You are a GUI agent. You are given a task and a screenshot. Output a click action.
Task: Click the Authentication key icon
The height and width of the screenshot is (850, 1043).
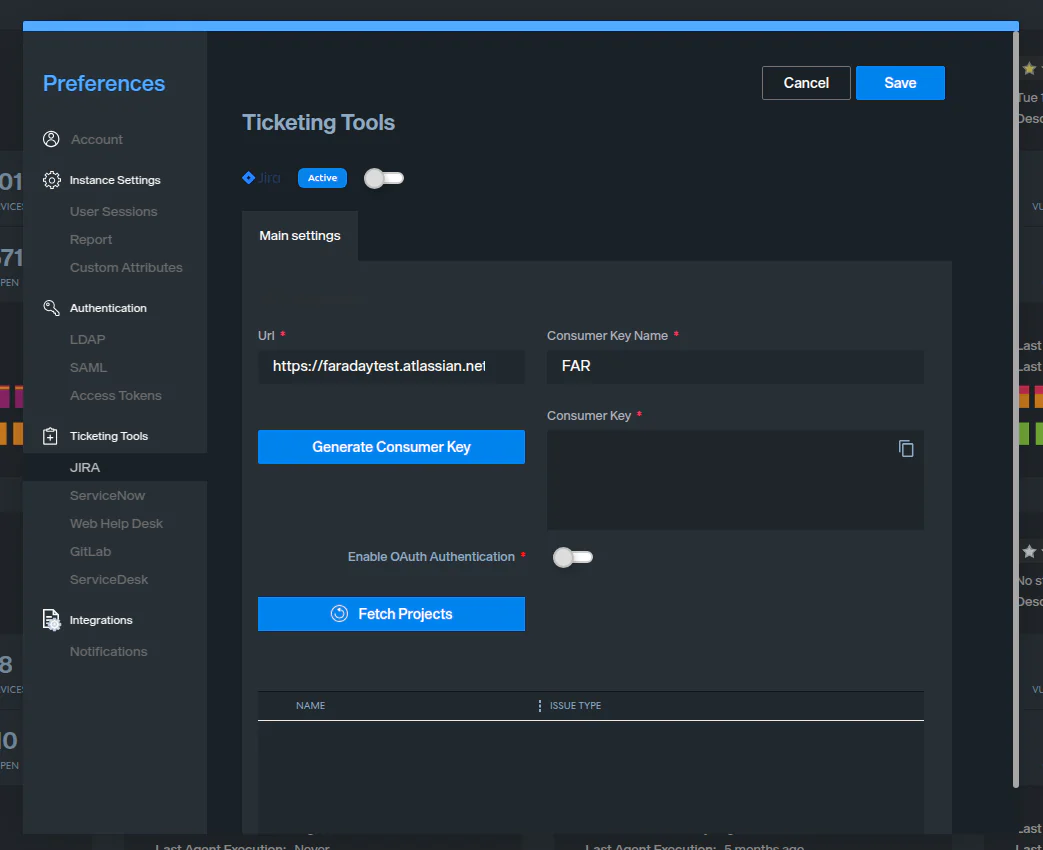(51, 308)
